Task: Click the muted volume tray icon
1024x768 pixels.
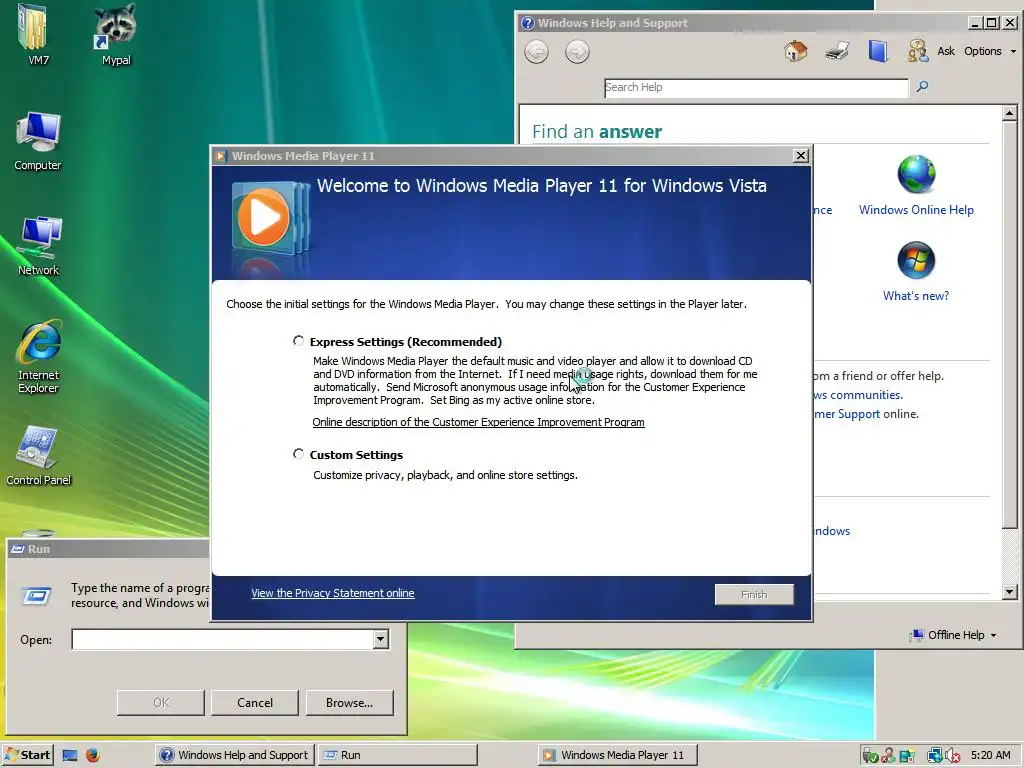Action: coord(952,756)
